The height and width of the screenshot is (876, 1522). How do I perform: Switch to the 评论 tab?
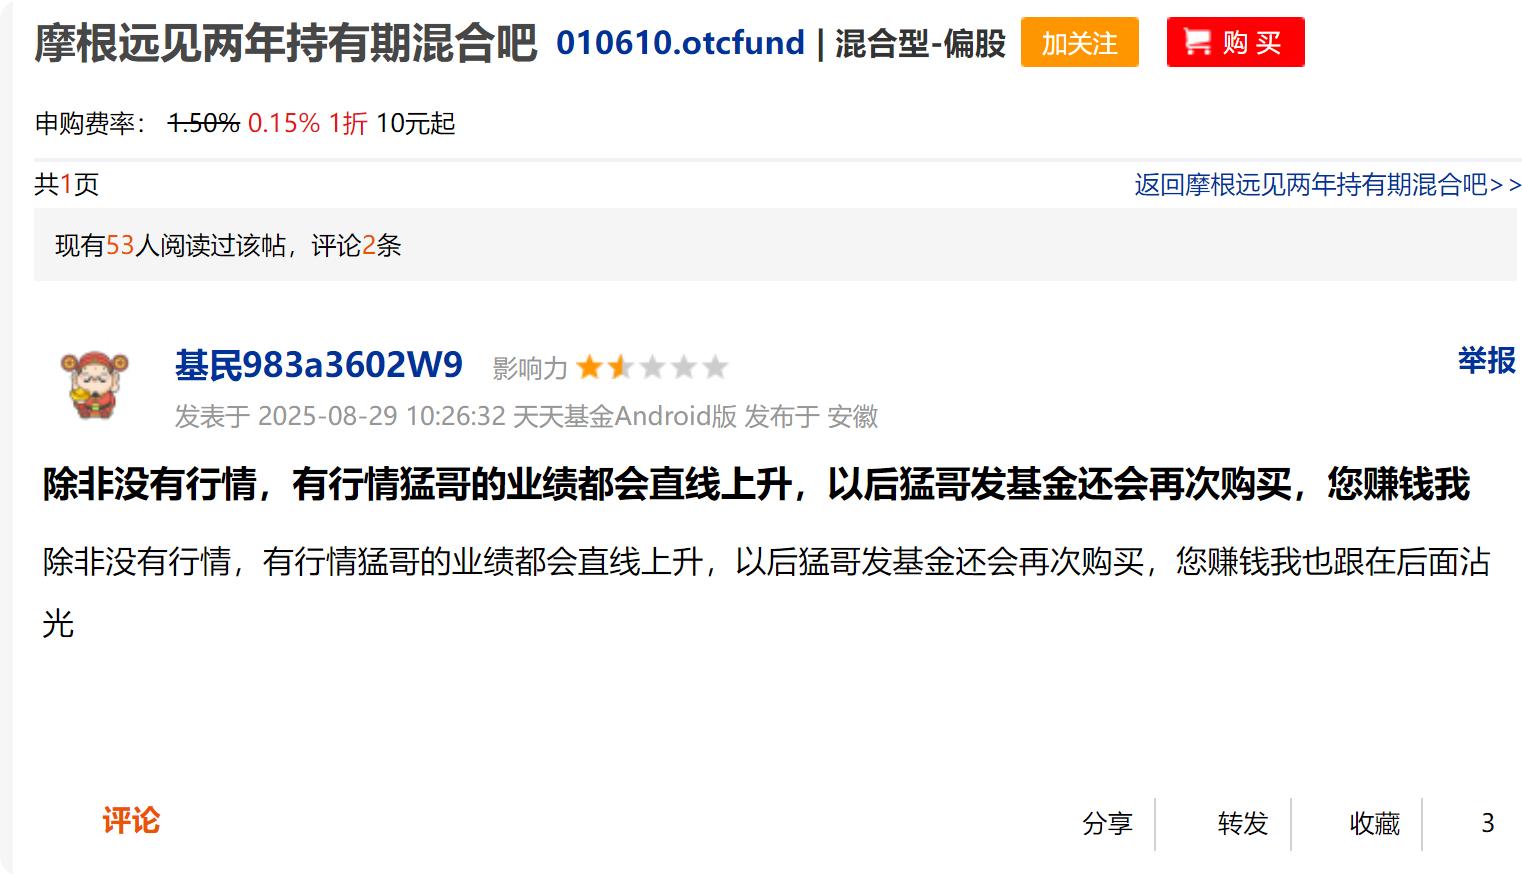[131, 821]
